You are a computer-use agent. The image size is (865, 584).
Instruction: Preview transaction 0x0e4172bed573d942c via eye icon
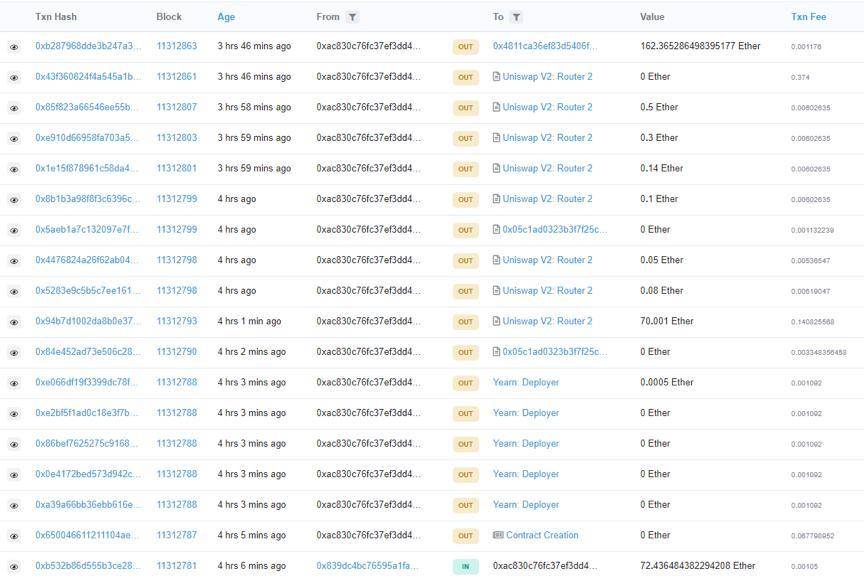coord(14,475)
